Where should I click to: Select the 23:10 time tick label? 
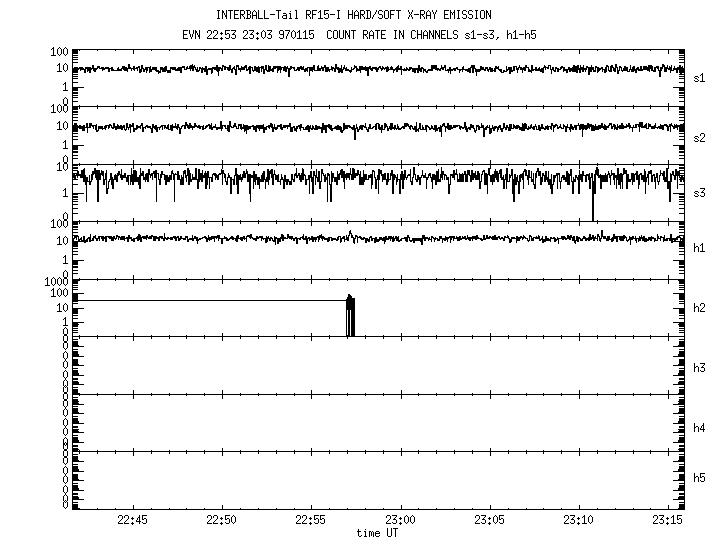click(x=579, y=521)
